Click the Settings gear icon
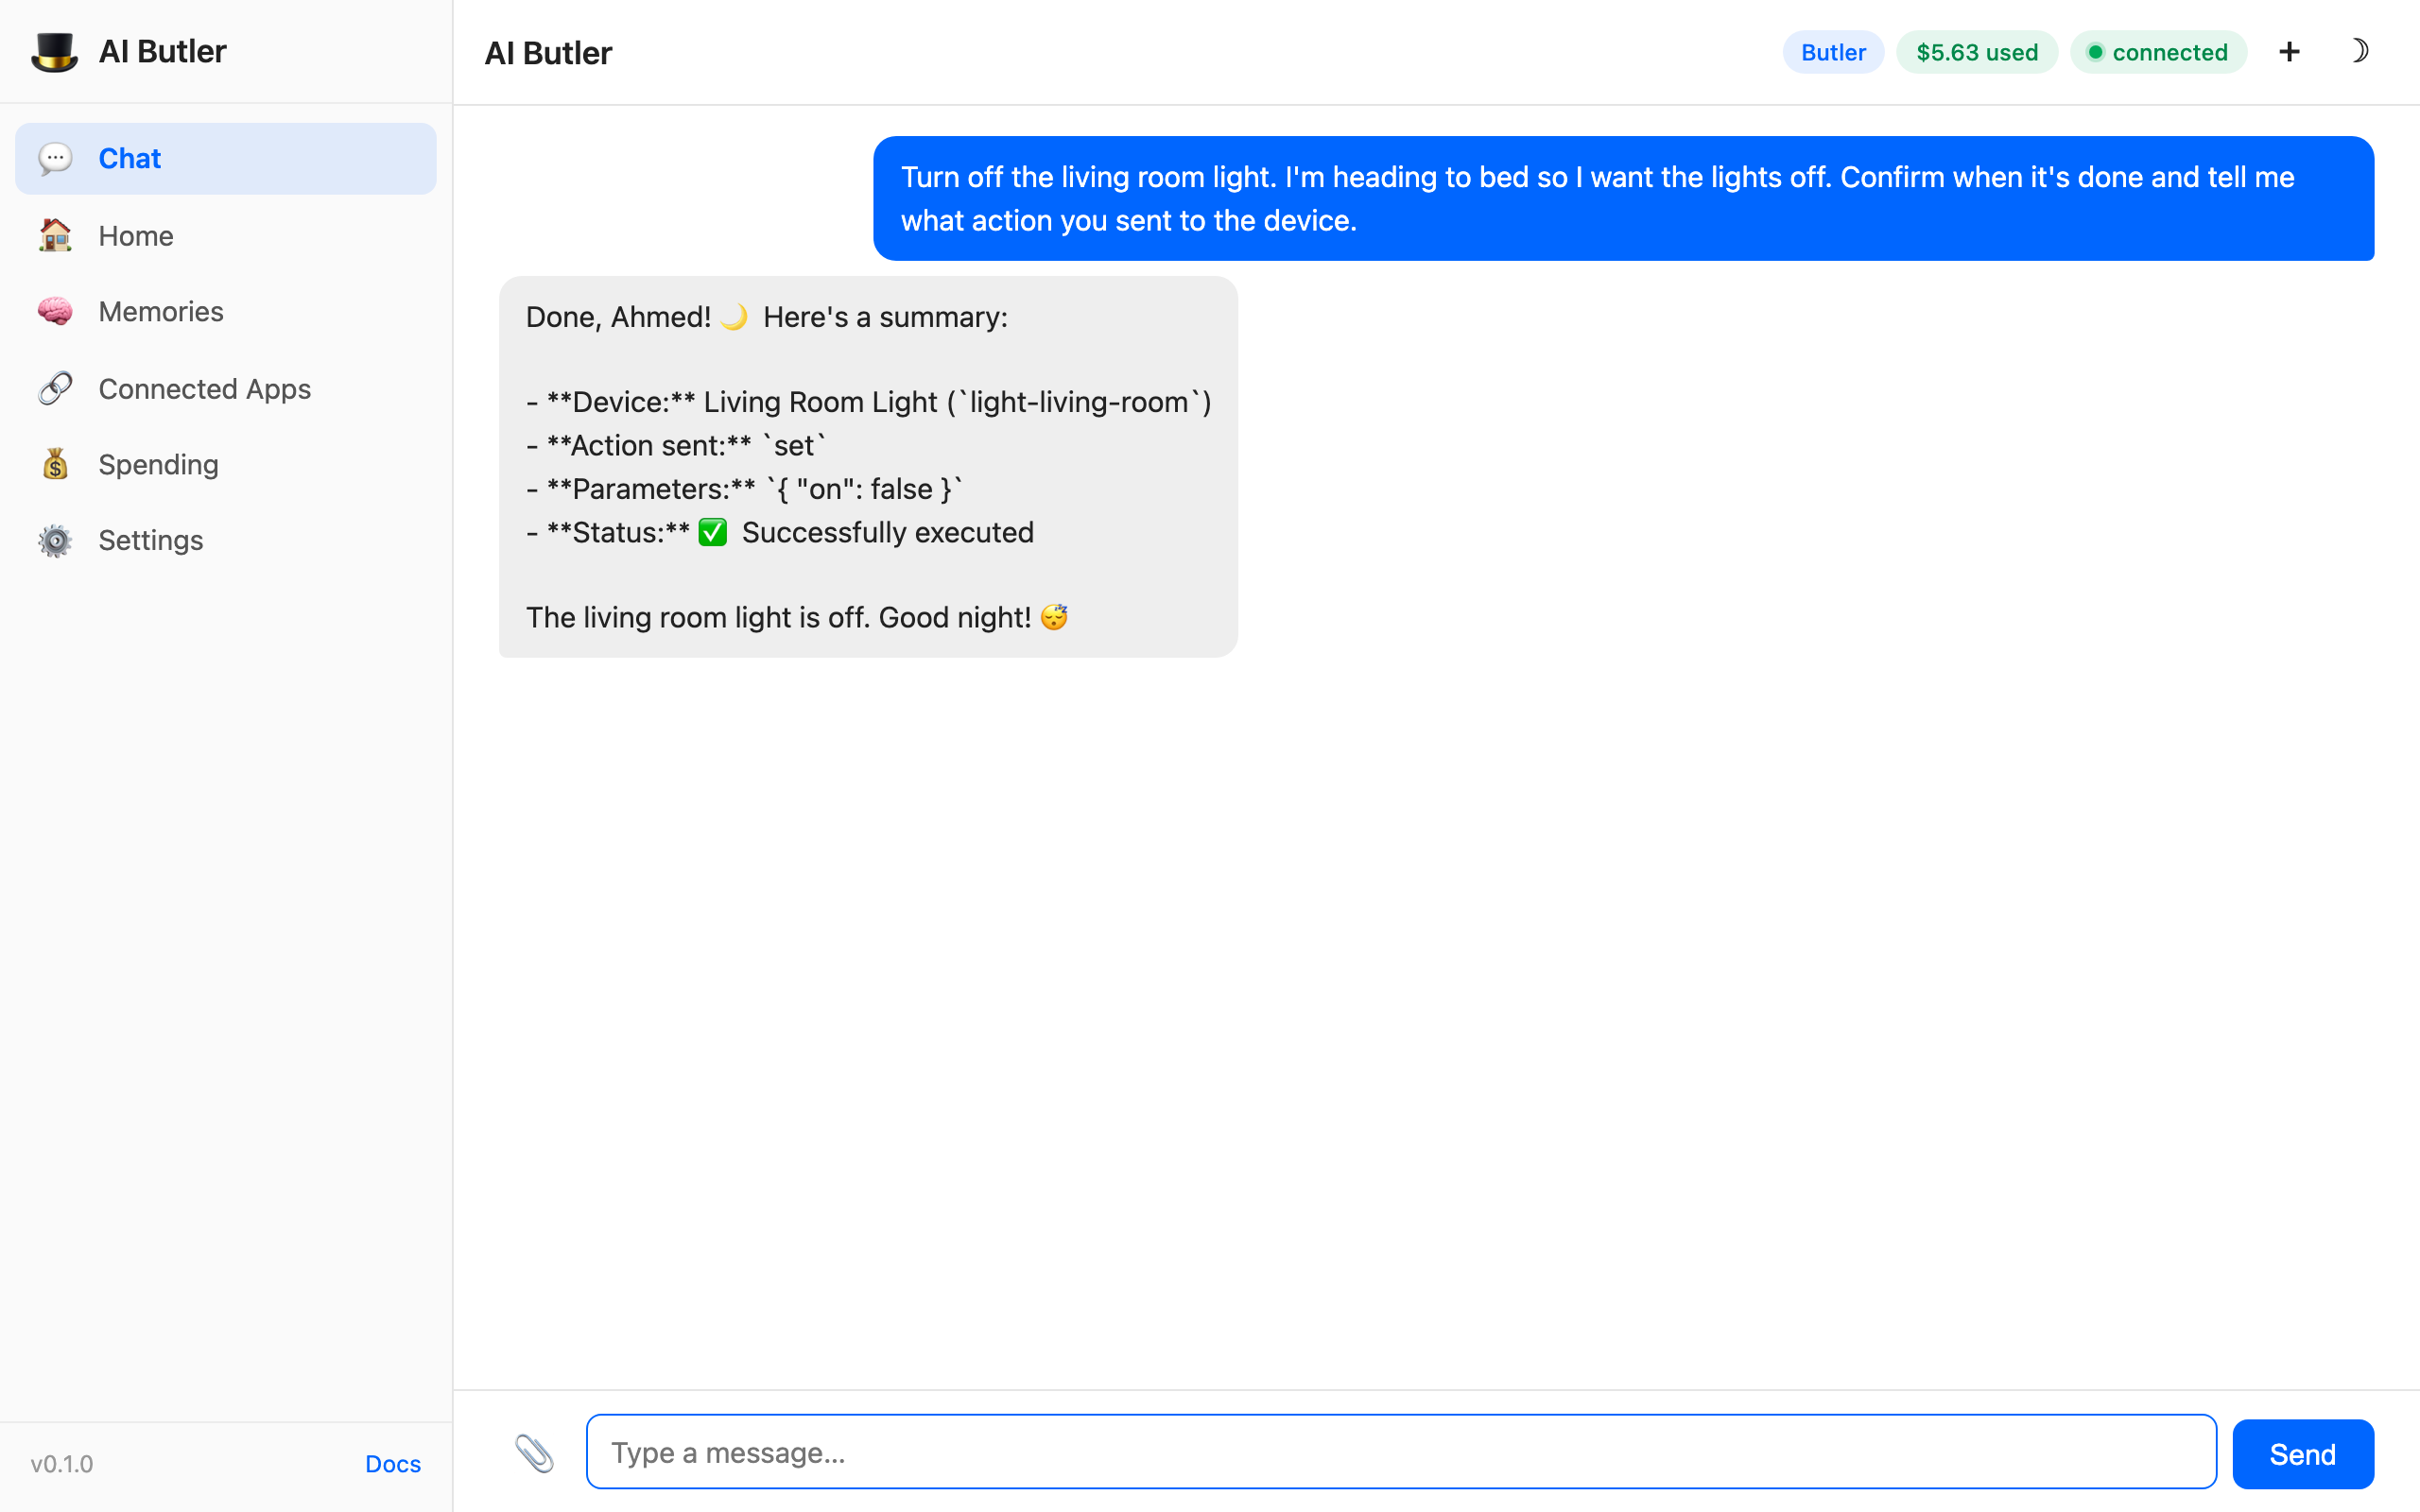2420x1512 pixels. [x=55, y=540]
